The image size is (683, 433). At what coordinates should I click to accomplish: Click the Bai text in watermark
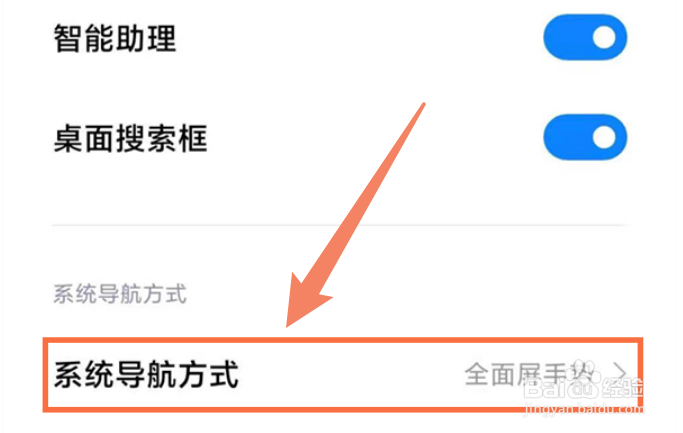pos(545,387)
